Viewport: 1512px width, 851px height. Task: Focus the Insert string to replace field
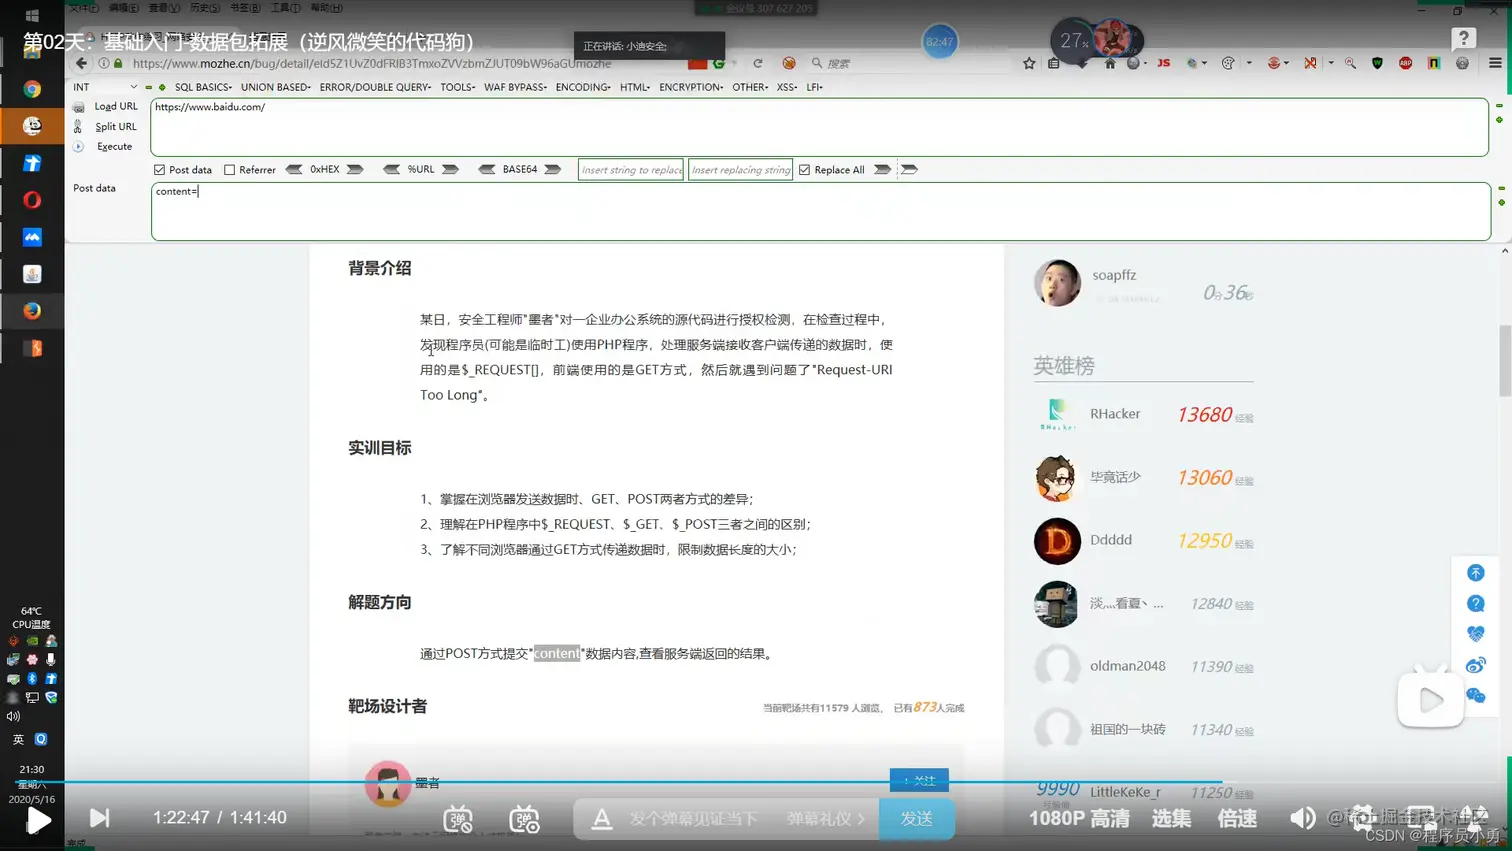pos(631,170)
